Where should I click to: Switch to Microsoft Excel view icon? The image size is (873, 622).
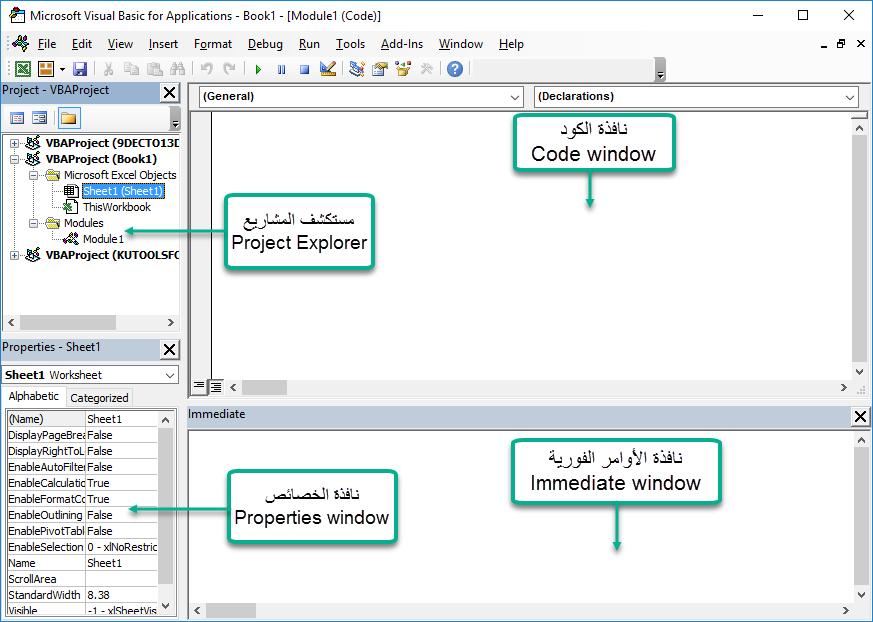click(x=23, y=69)
